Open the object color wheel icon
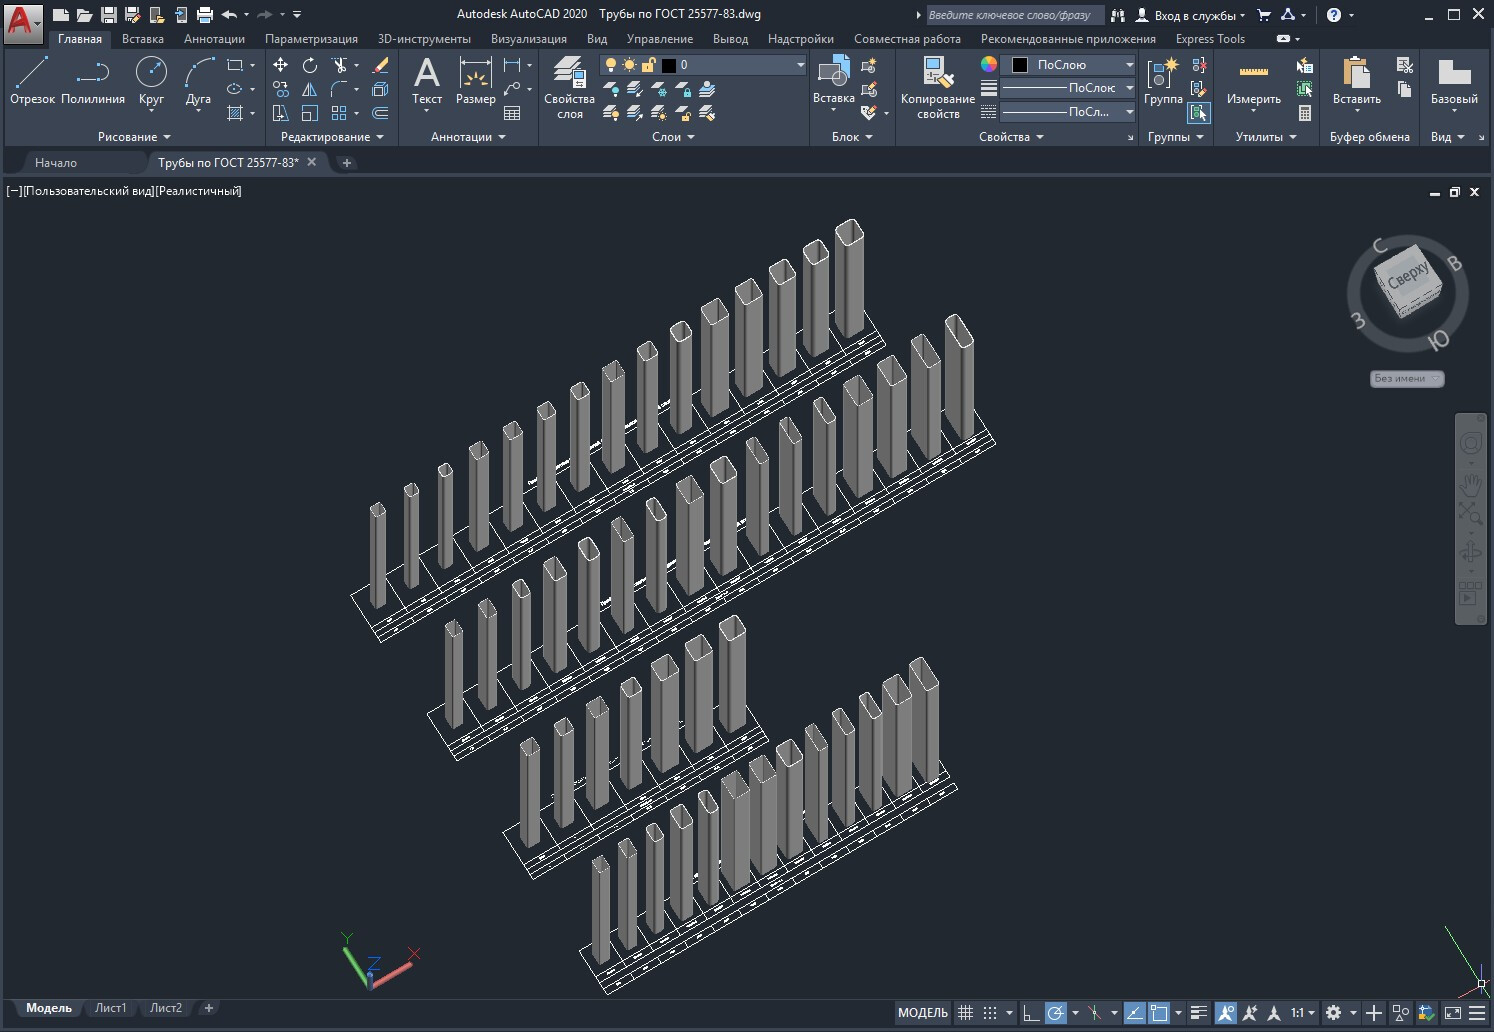 pos(989,64)
